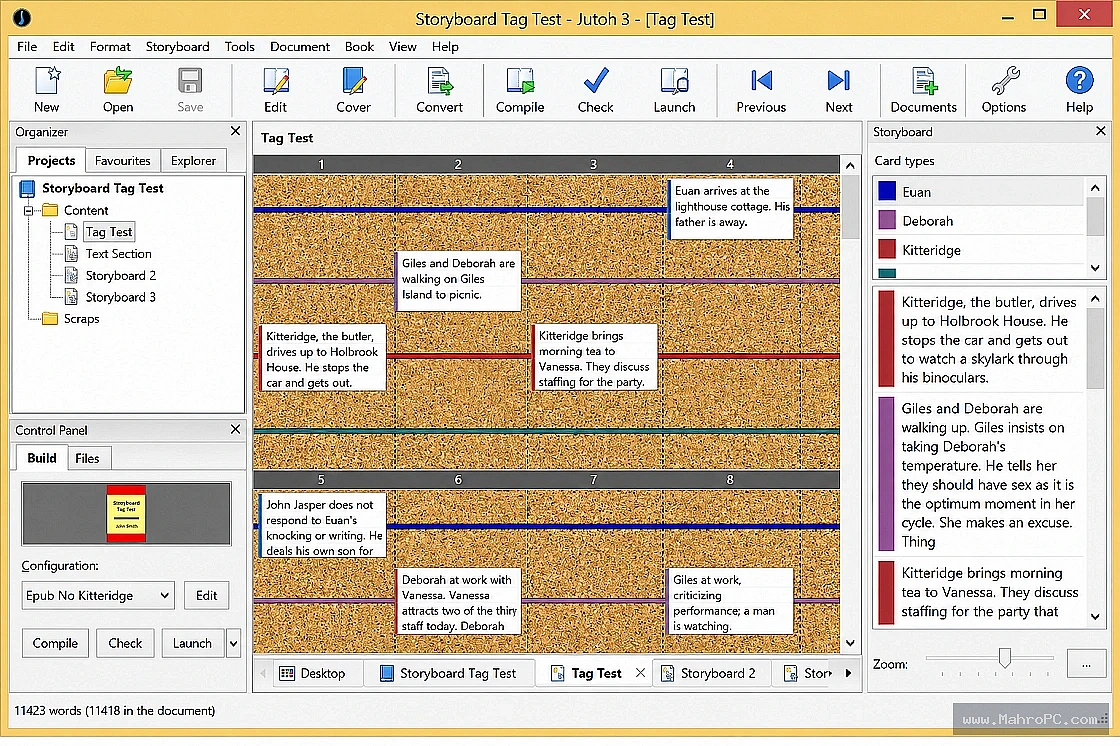Select card 'John Jasper does not respond'

point(322,525)
